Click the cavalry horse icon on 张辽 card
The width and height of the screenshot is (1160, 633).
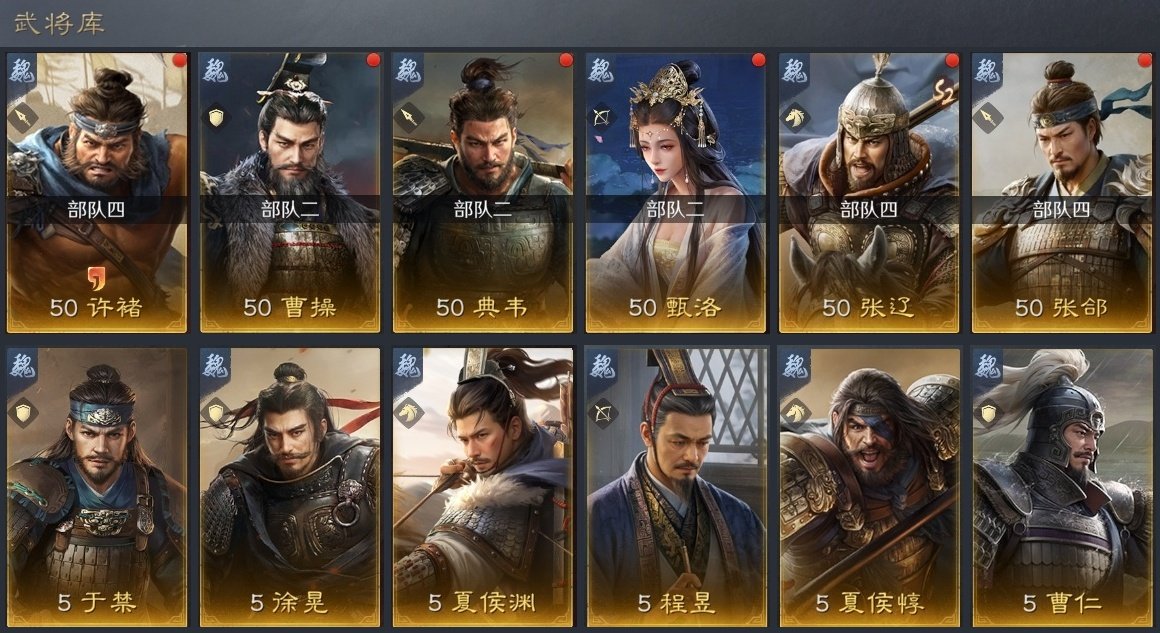tap(795, 117)
